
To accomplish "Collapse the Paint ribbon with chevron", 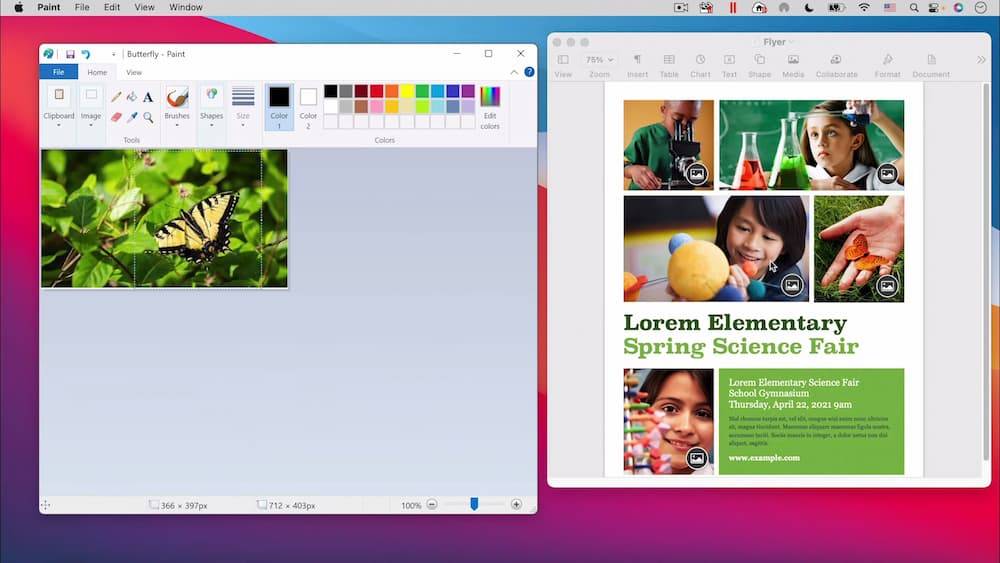I will (514, 72).
